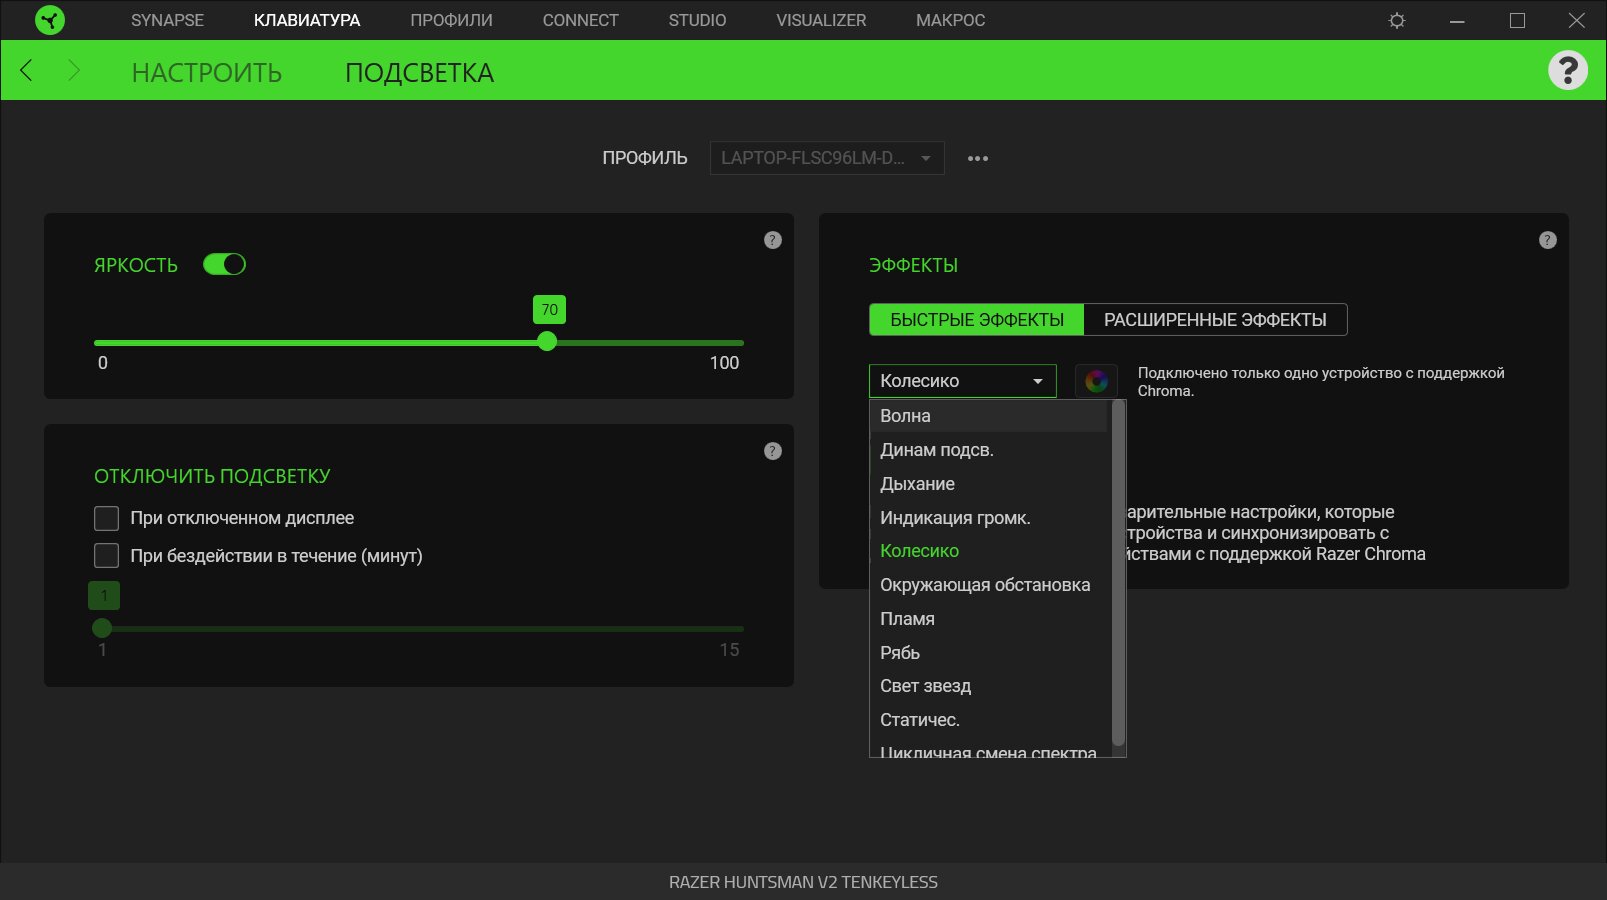Choose Дыхание effect

click(x=989, y=484)
